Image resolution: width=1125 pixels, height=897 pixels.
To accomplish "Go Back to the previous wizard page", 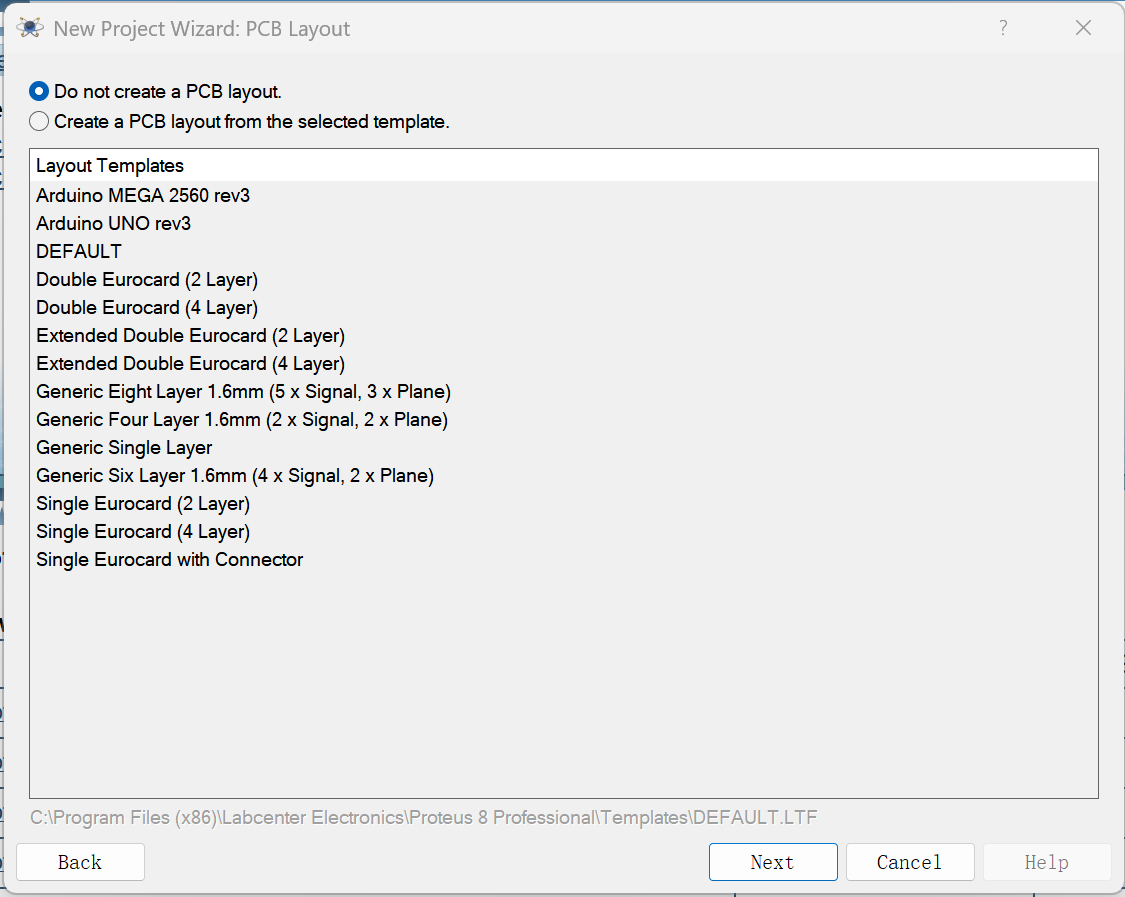I will click(x=80, y=862).
